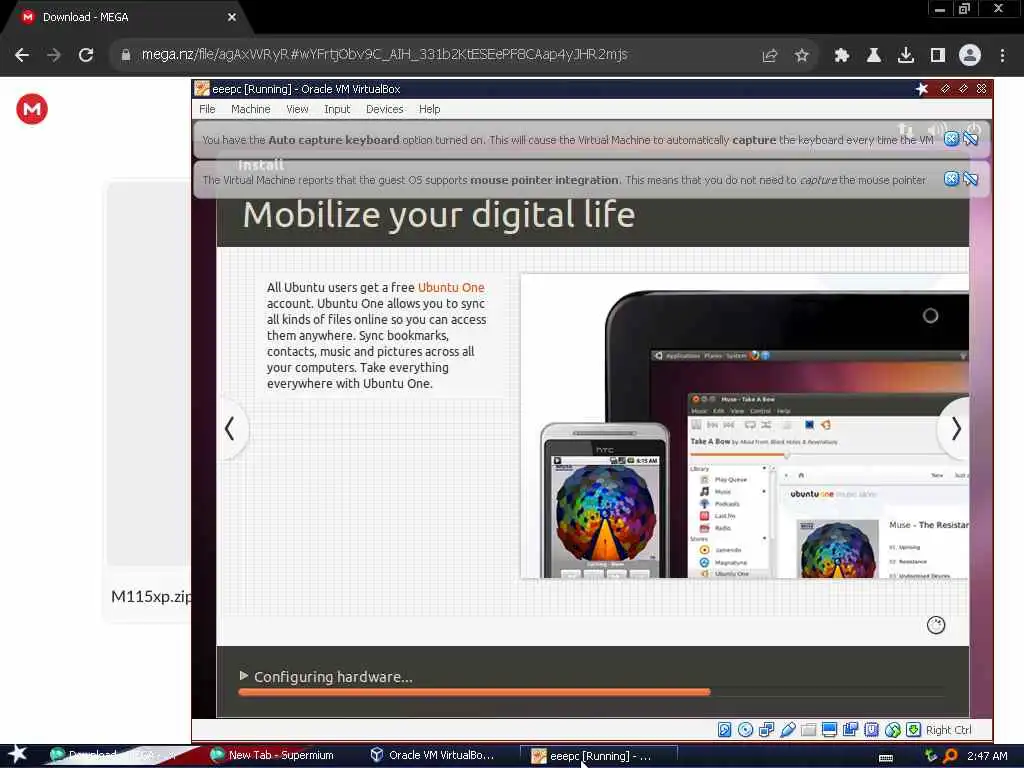Click the VirtualBox title bar window icon
This screenshot has width=1024, height=768.
click(x=202, y=89)
